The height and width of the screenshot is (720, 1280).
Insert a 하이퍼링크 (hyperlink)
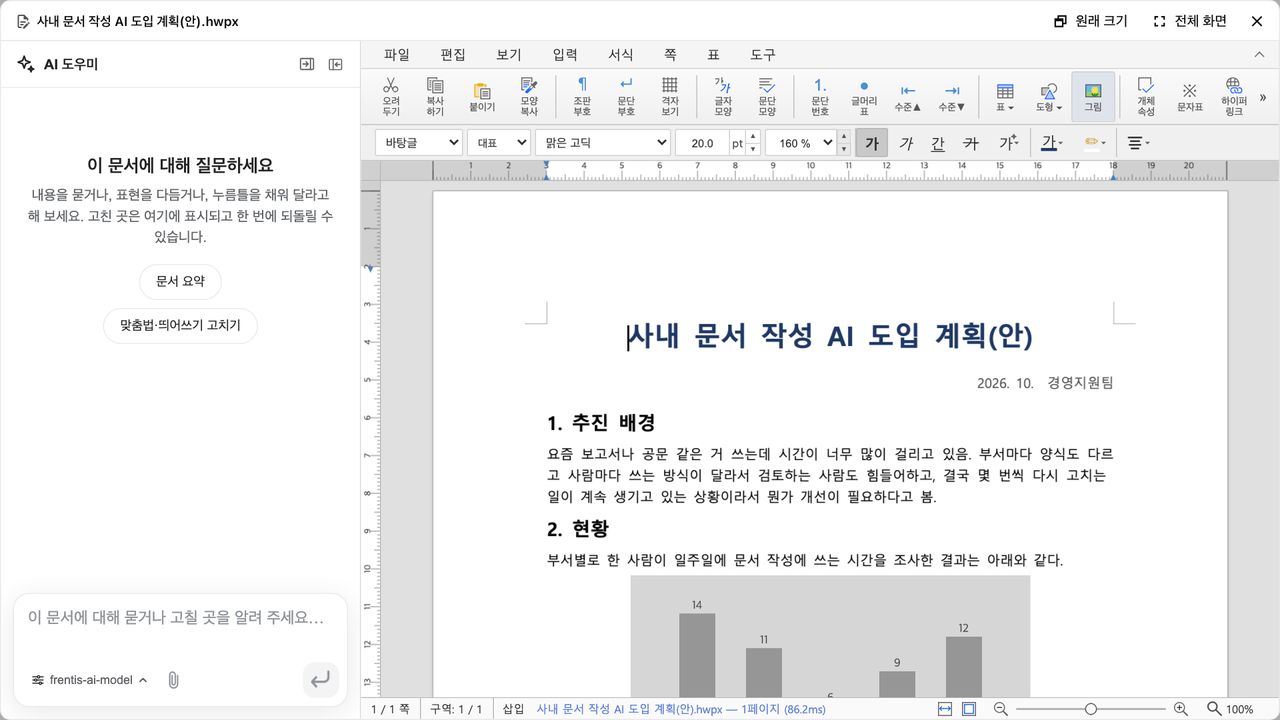pyautogui.click(x=1234, y=96)
